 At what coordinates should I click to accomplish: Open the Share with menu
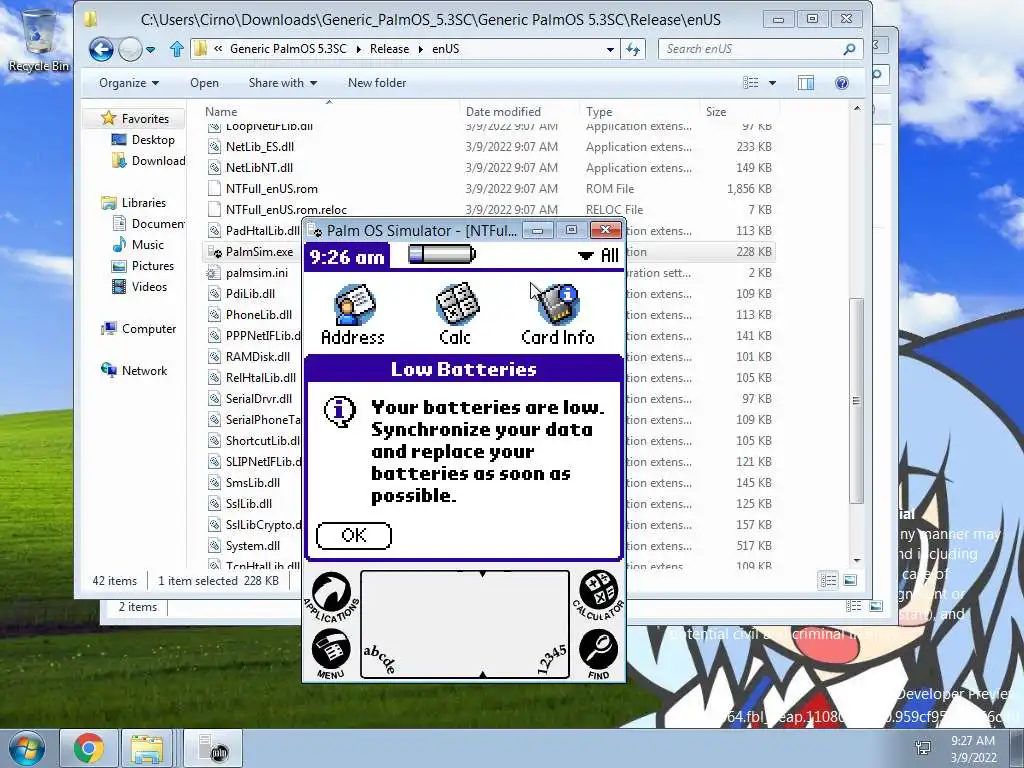283,83
